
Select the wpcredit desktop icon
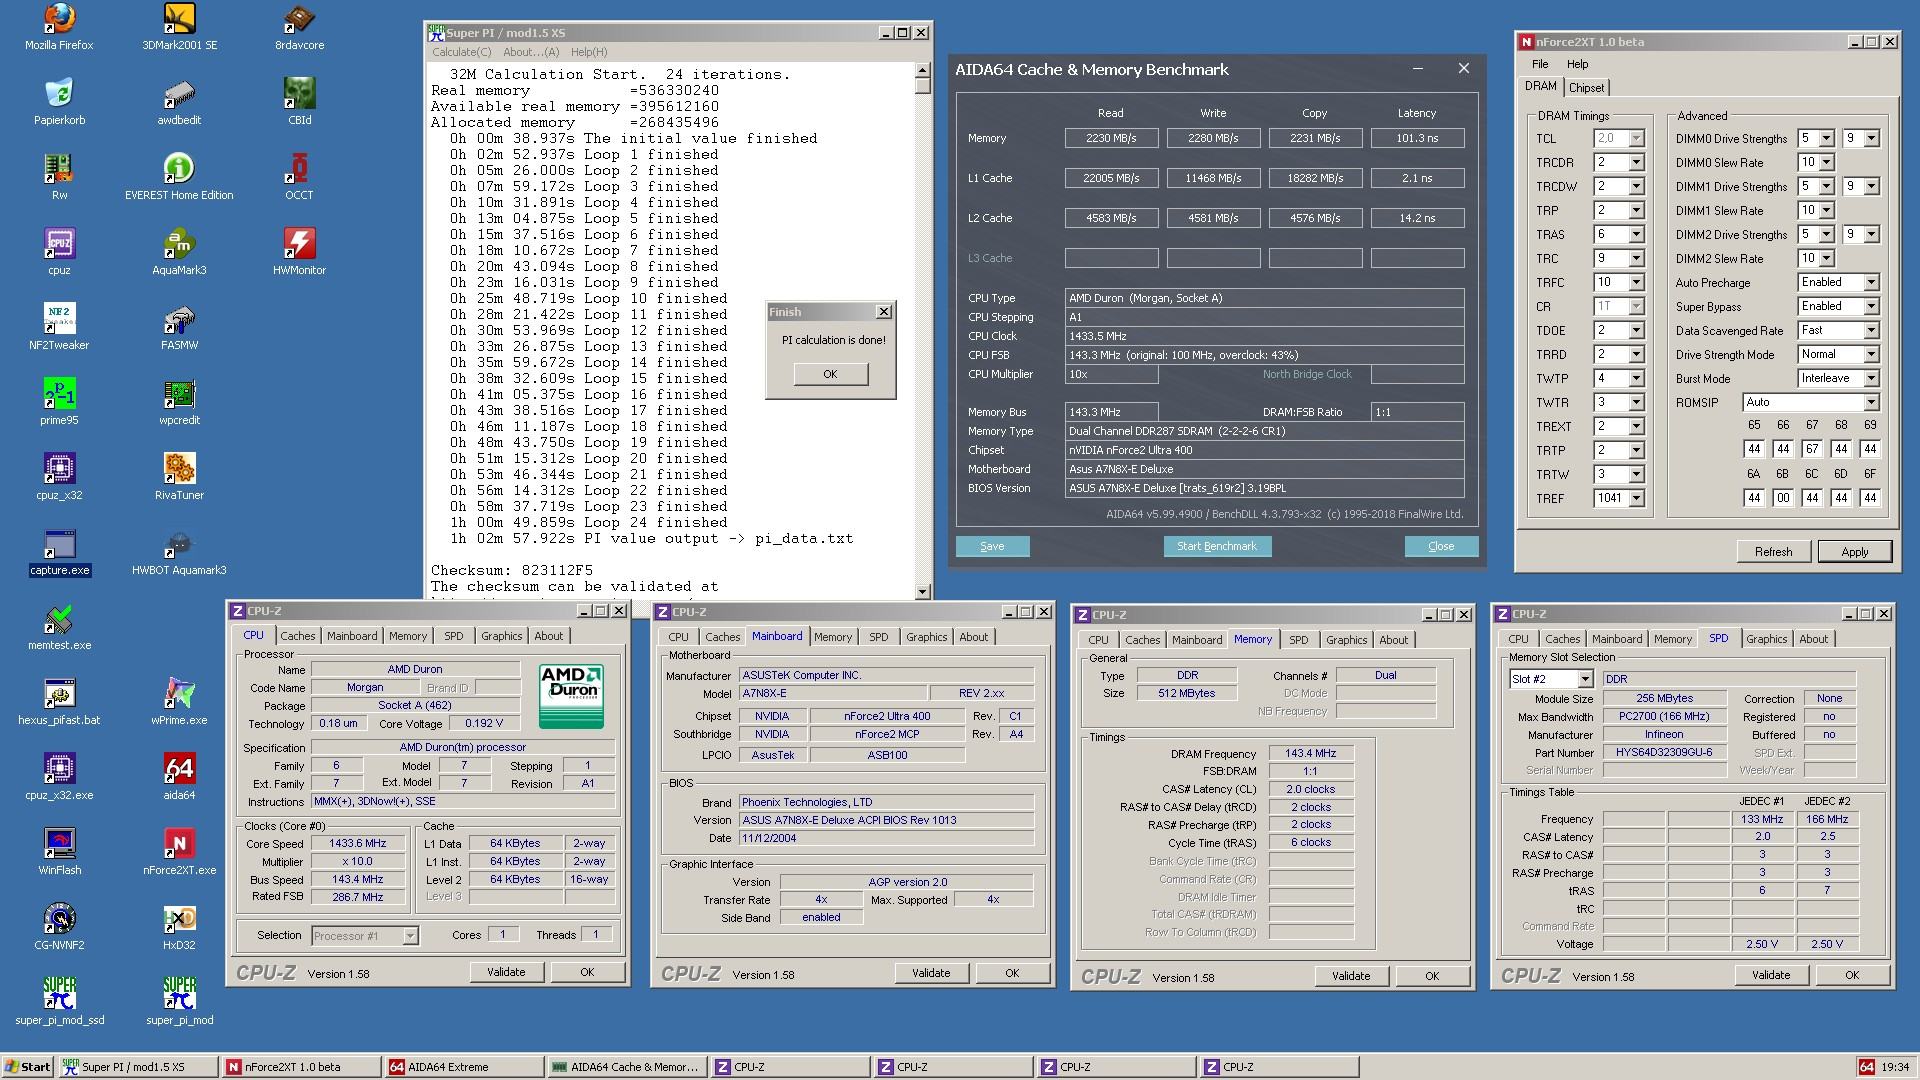pos(179,402)
